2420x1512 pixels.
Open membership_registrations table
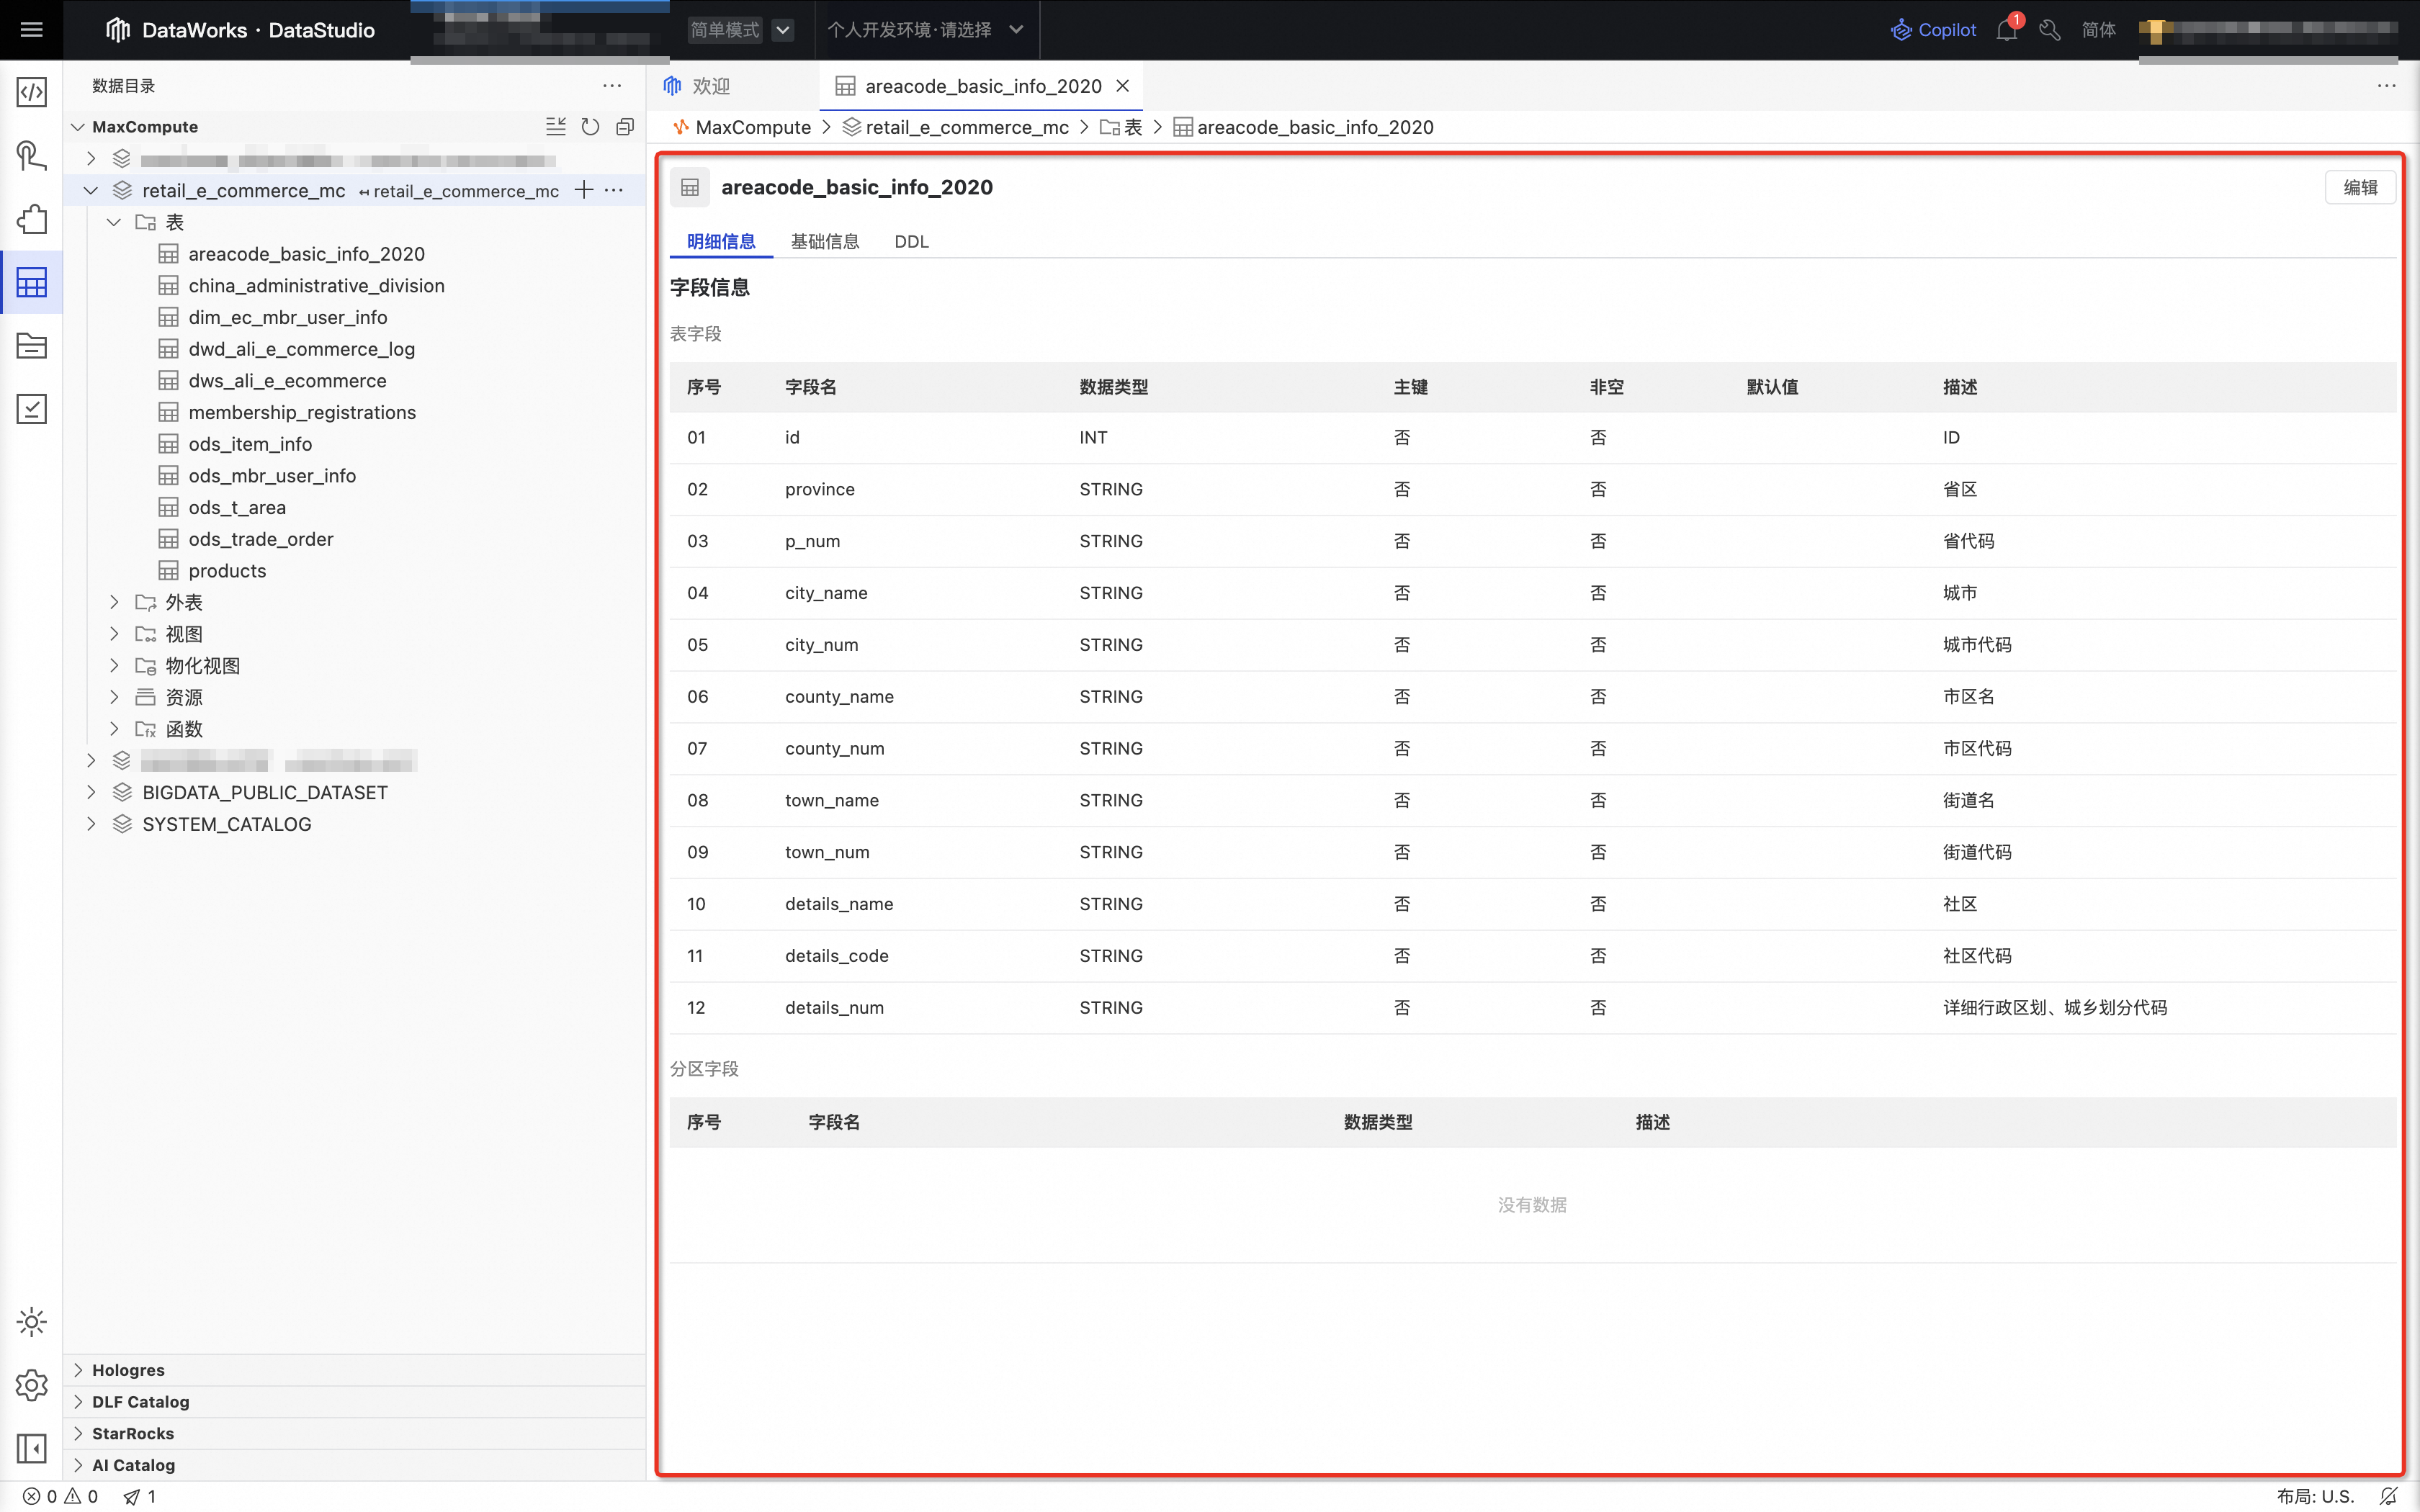click(302, 412)
